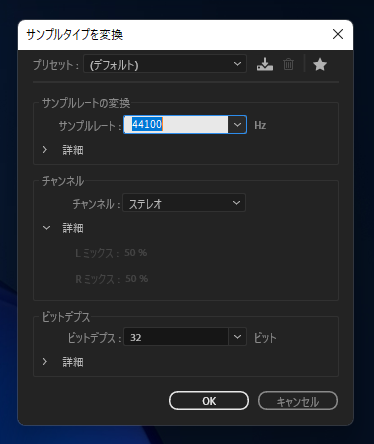
Task: Click the キャンセル button
Action: pos(298,401)
